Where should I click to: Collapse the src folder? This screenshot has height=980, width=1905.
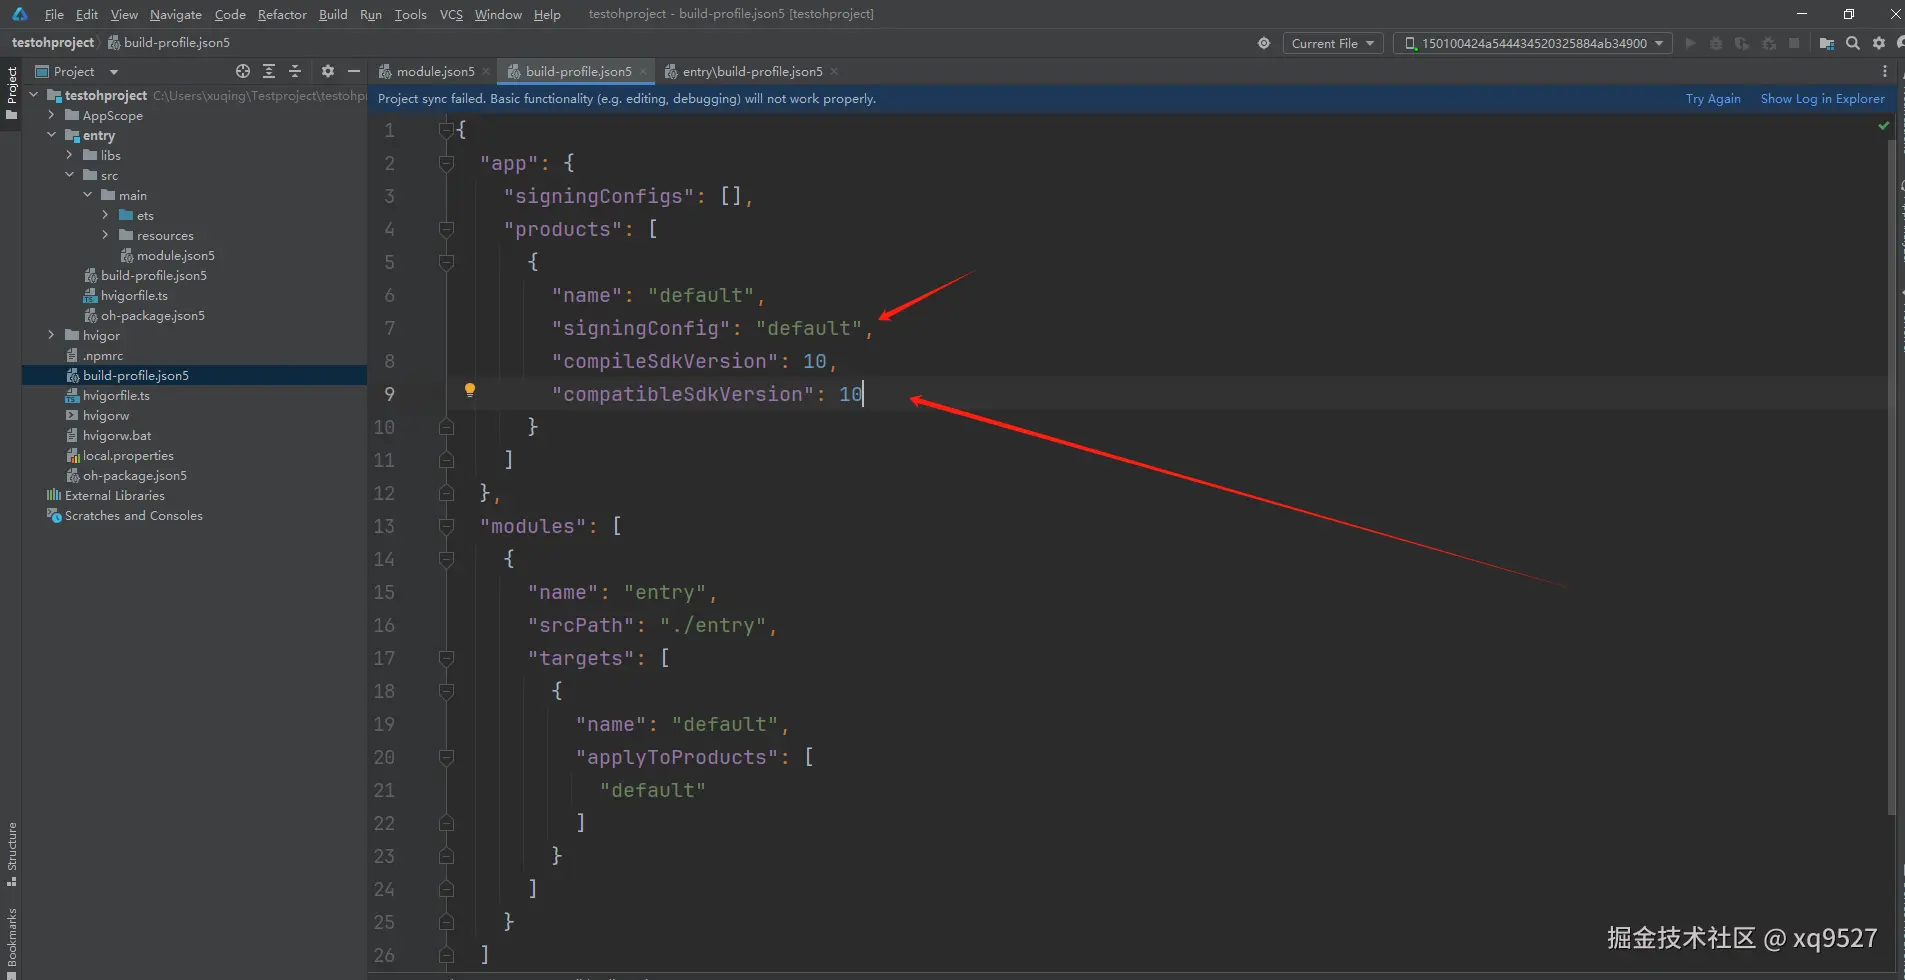(x=70, y=175)
